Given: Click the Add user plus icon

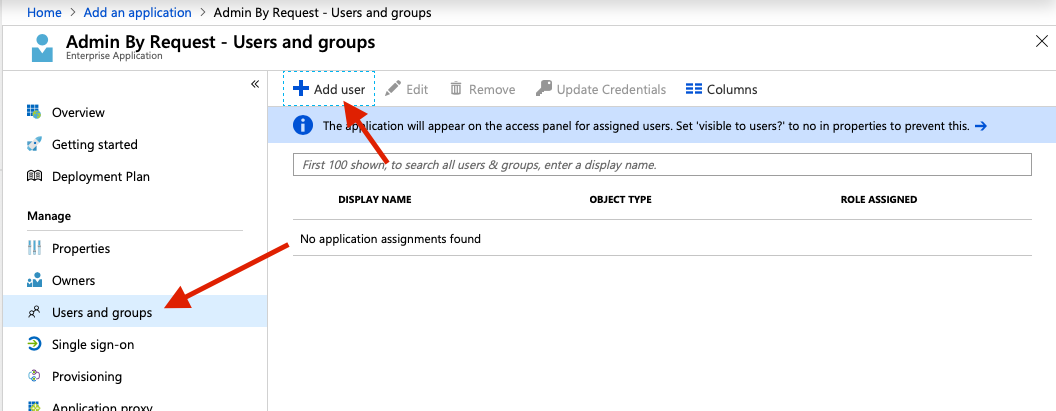Looking at the screenshot, I should 301,89.
